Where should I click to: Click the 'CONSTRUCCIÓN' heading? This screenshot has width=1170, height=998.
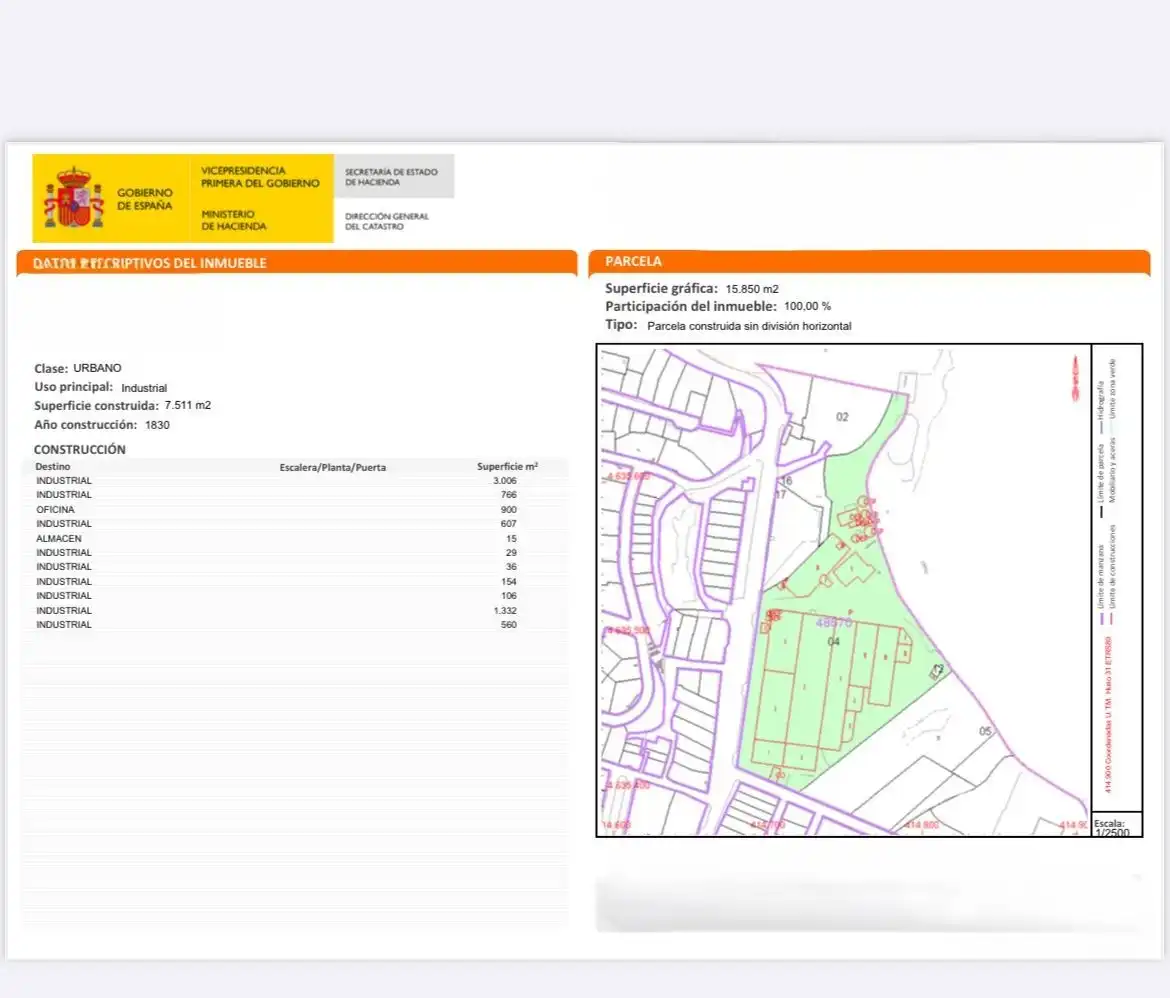click(x=80, y=449)
